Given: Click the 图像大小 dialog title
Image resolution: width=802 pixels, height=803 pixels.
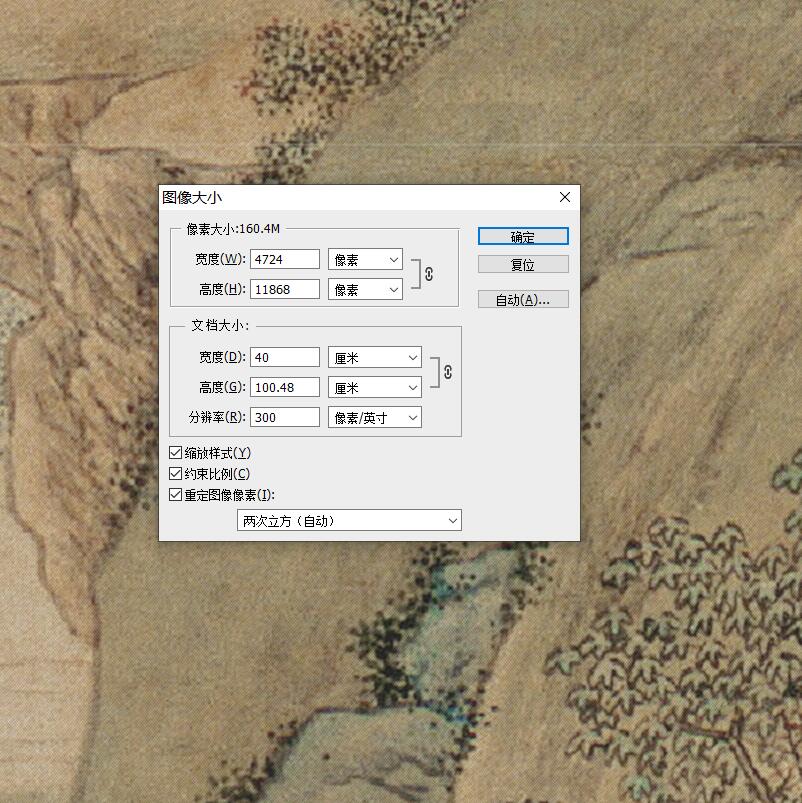Looking at the screenshot, I should pos(192,197).
